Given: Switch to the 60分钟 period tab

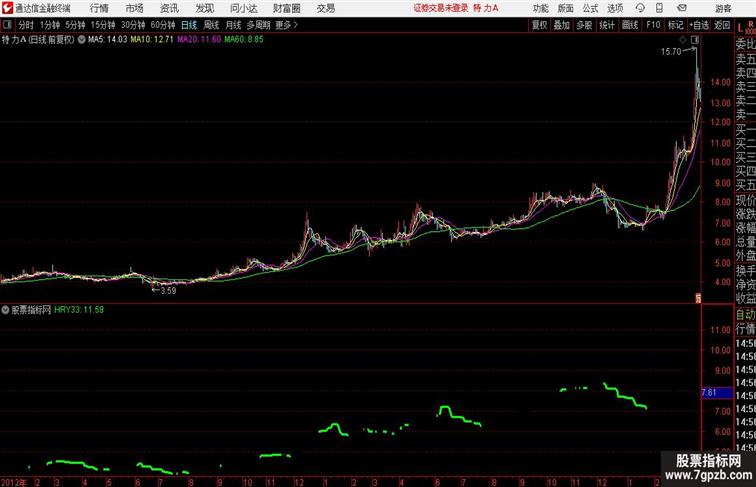Looking at the screenshot, I should 163,25.
